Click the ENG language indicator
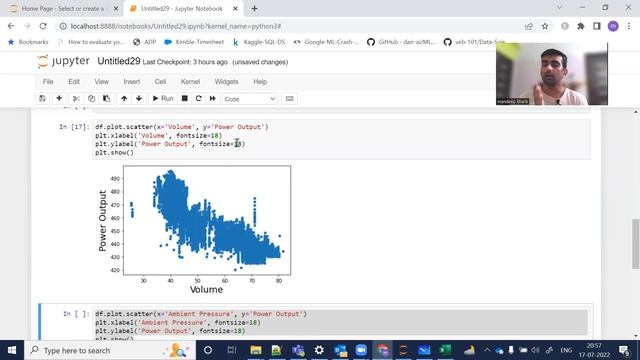 pos(566,350)
